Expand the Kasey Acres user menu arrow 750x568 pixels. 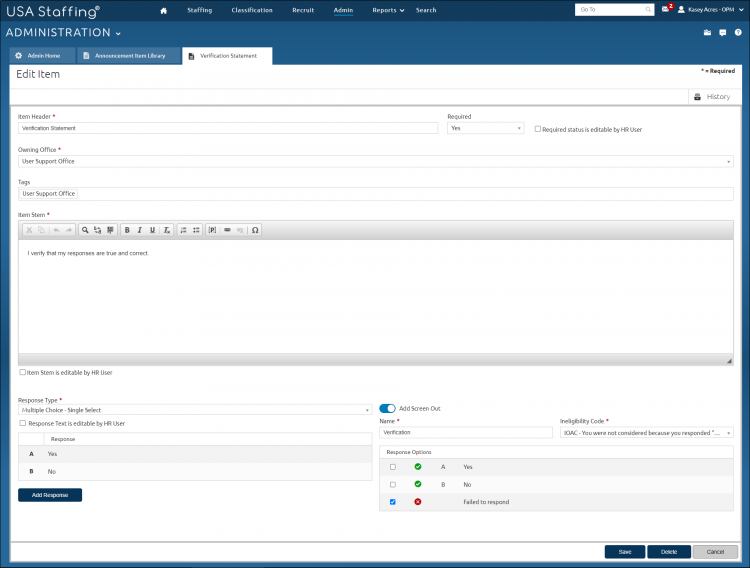741,10
